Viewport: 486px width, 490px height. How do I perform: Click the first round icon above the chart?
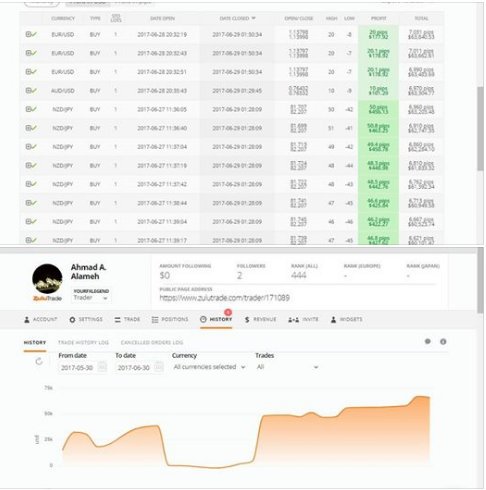point(428,341)
